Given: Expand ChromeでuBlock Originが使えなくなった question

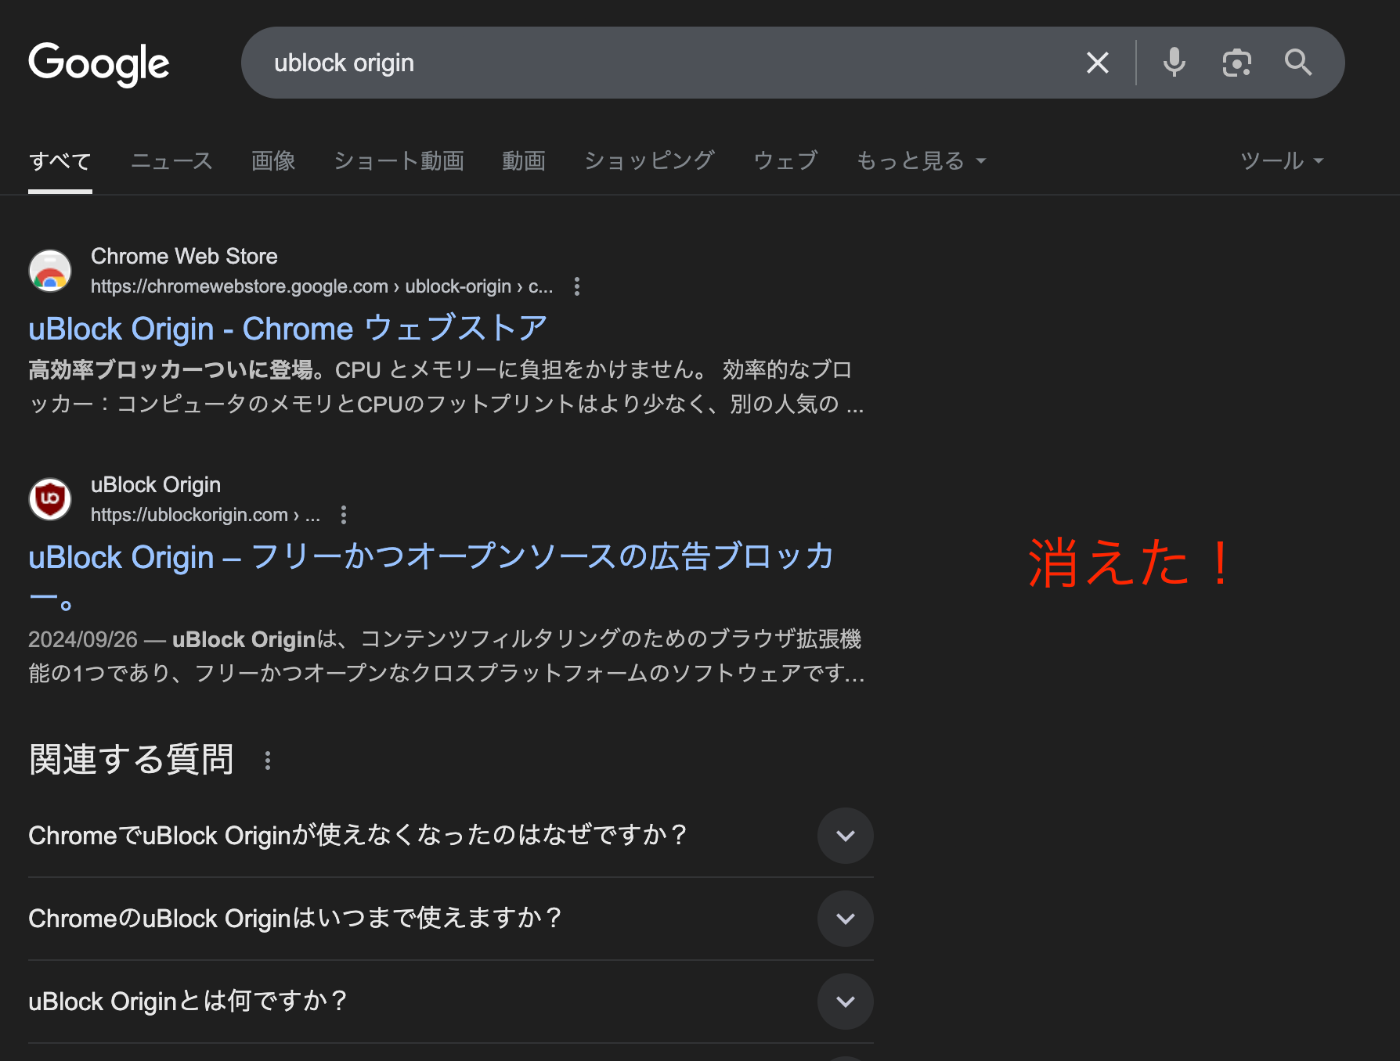Looking at the screenshot, I should point(845,836).
